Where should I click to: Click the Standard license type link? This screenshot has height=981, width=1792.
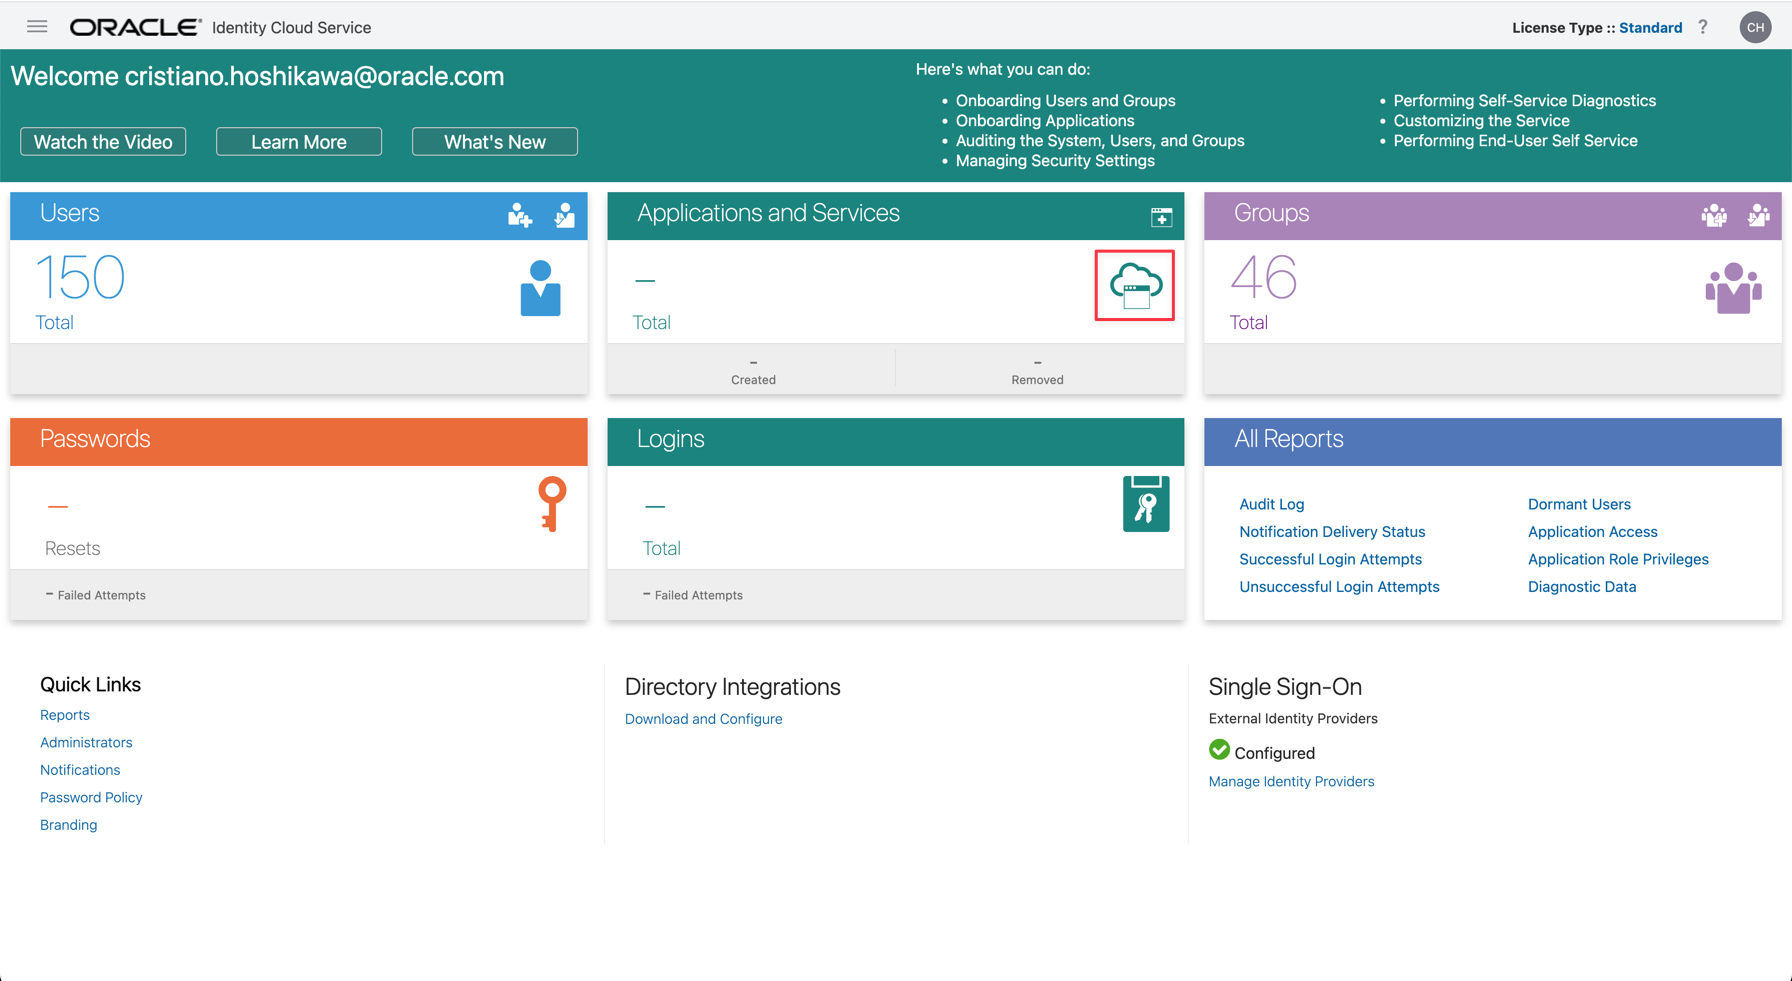point(1650,28)
